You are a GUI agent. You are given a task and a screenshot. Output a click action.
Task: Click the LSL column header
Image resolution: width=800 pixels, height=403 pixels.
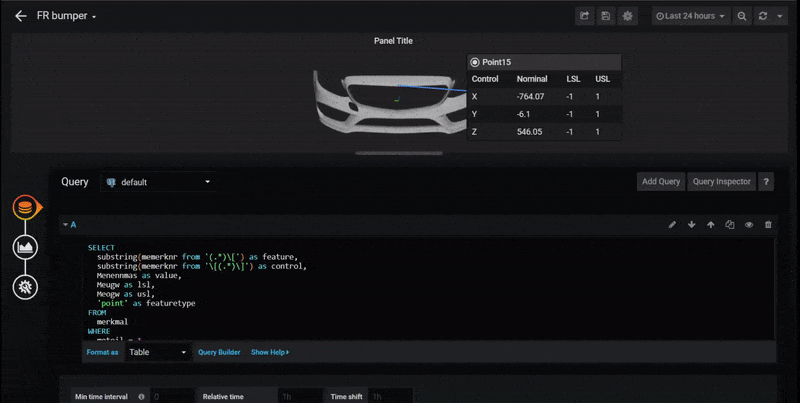point(573,79)
